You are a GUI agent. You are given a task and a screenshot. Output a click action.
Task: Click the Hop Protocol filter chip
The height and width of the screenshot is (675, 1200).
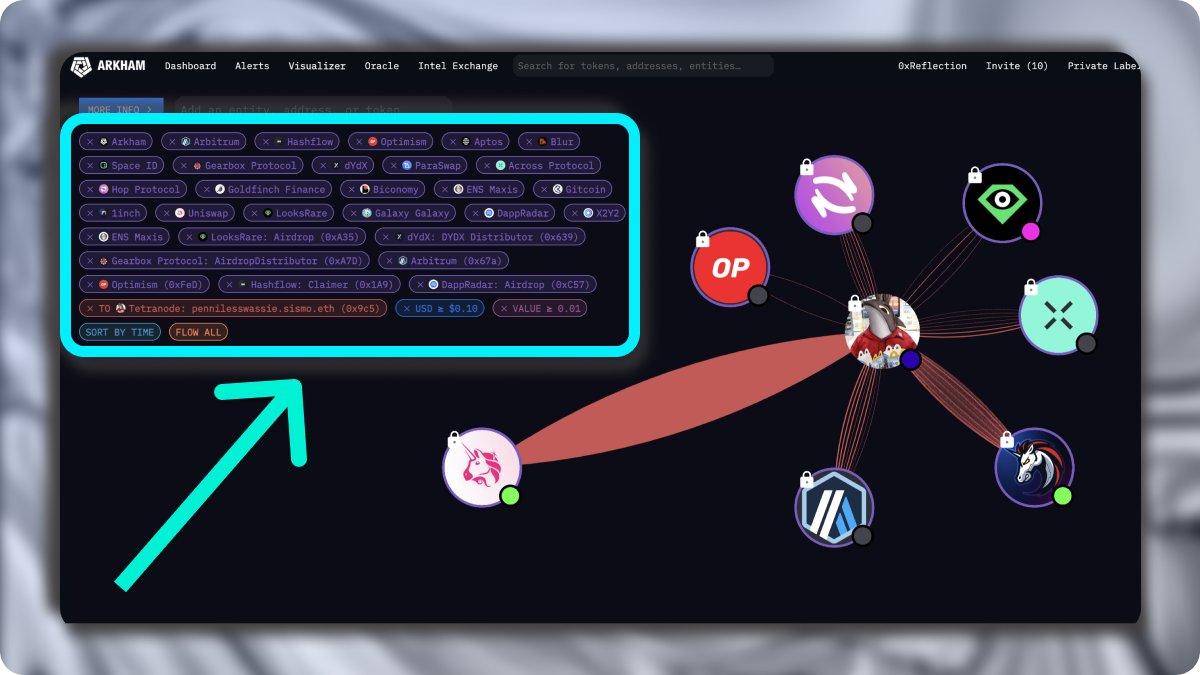(133, 189)
